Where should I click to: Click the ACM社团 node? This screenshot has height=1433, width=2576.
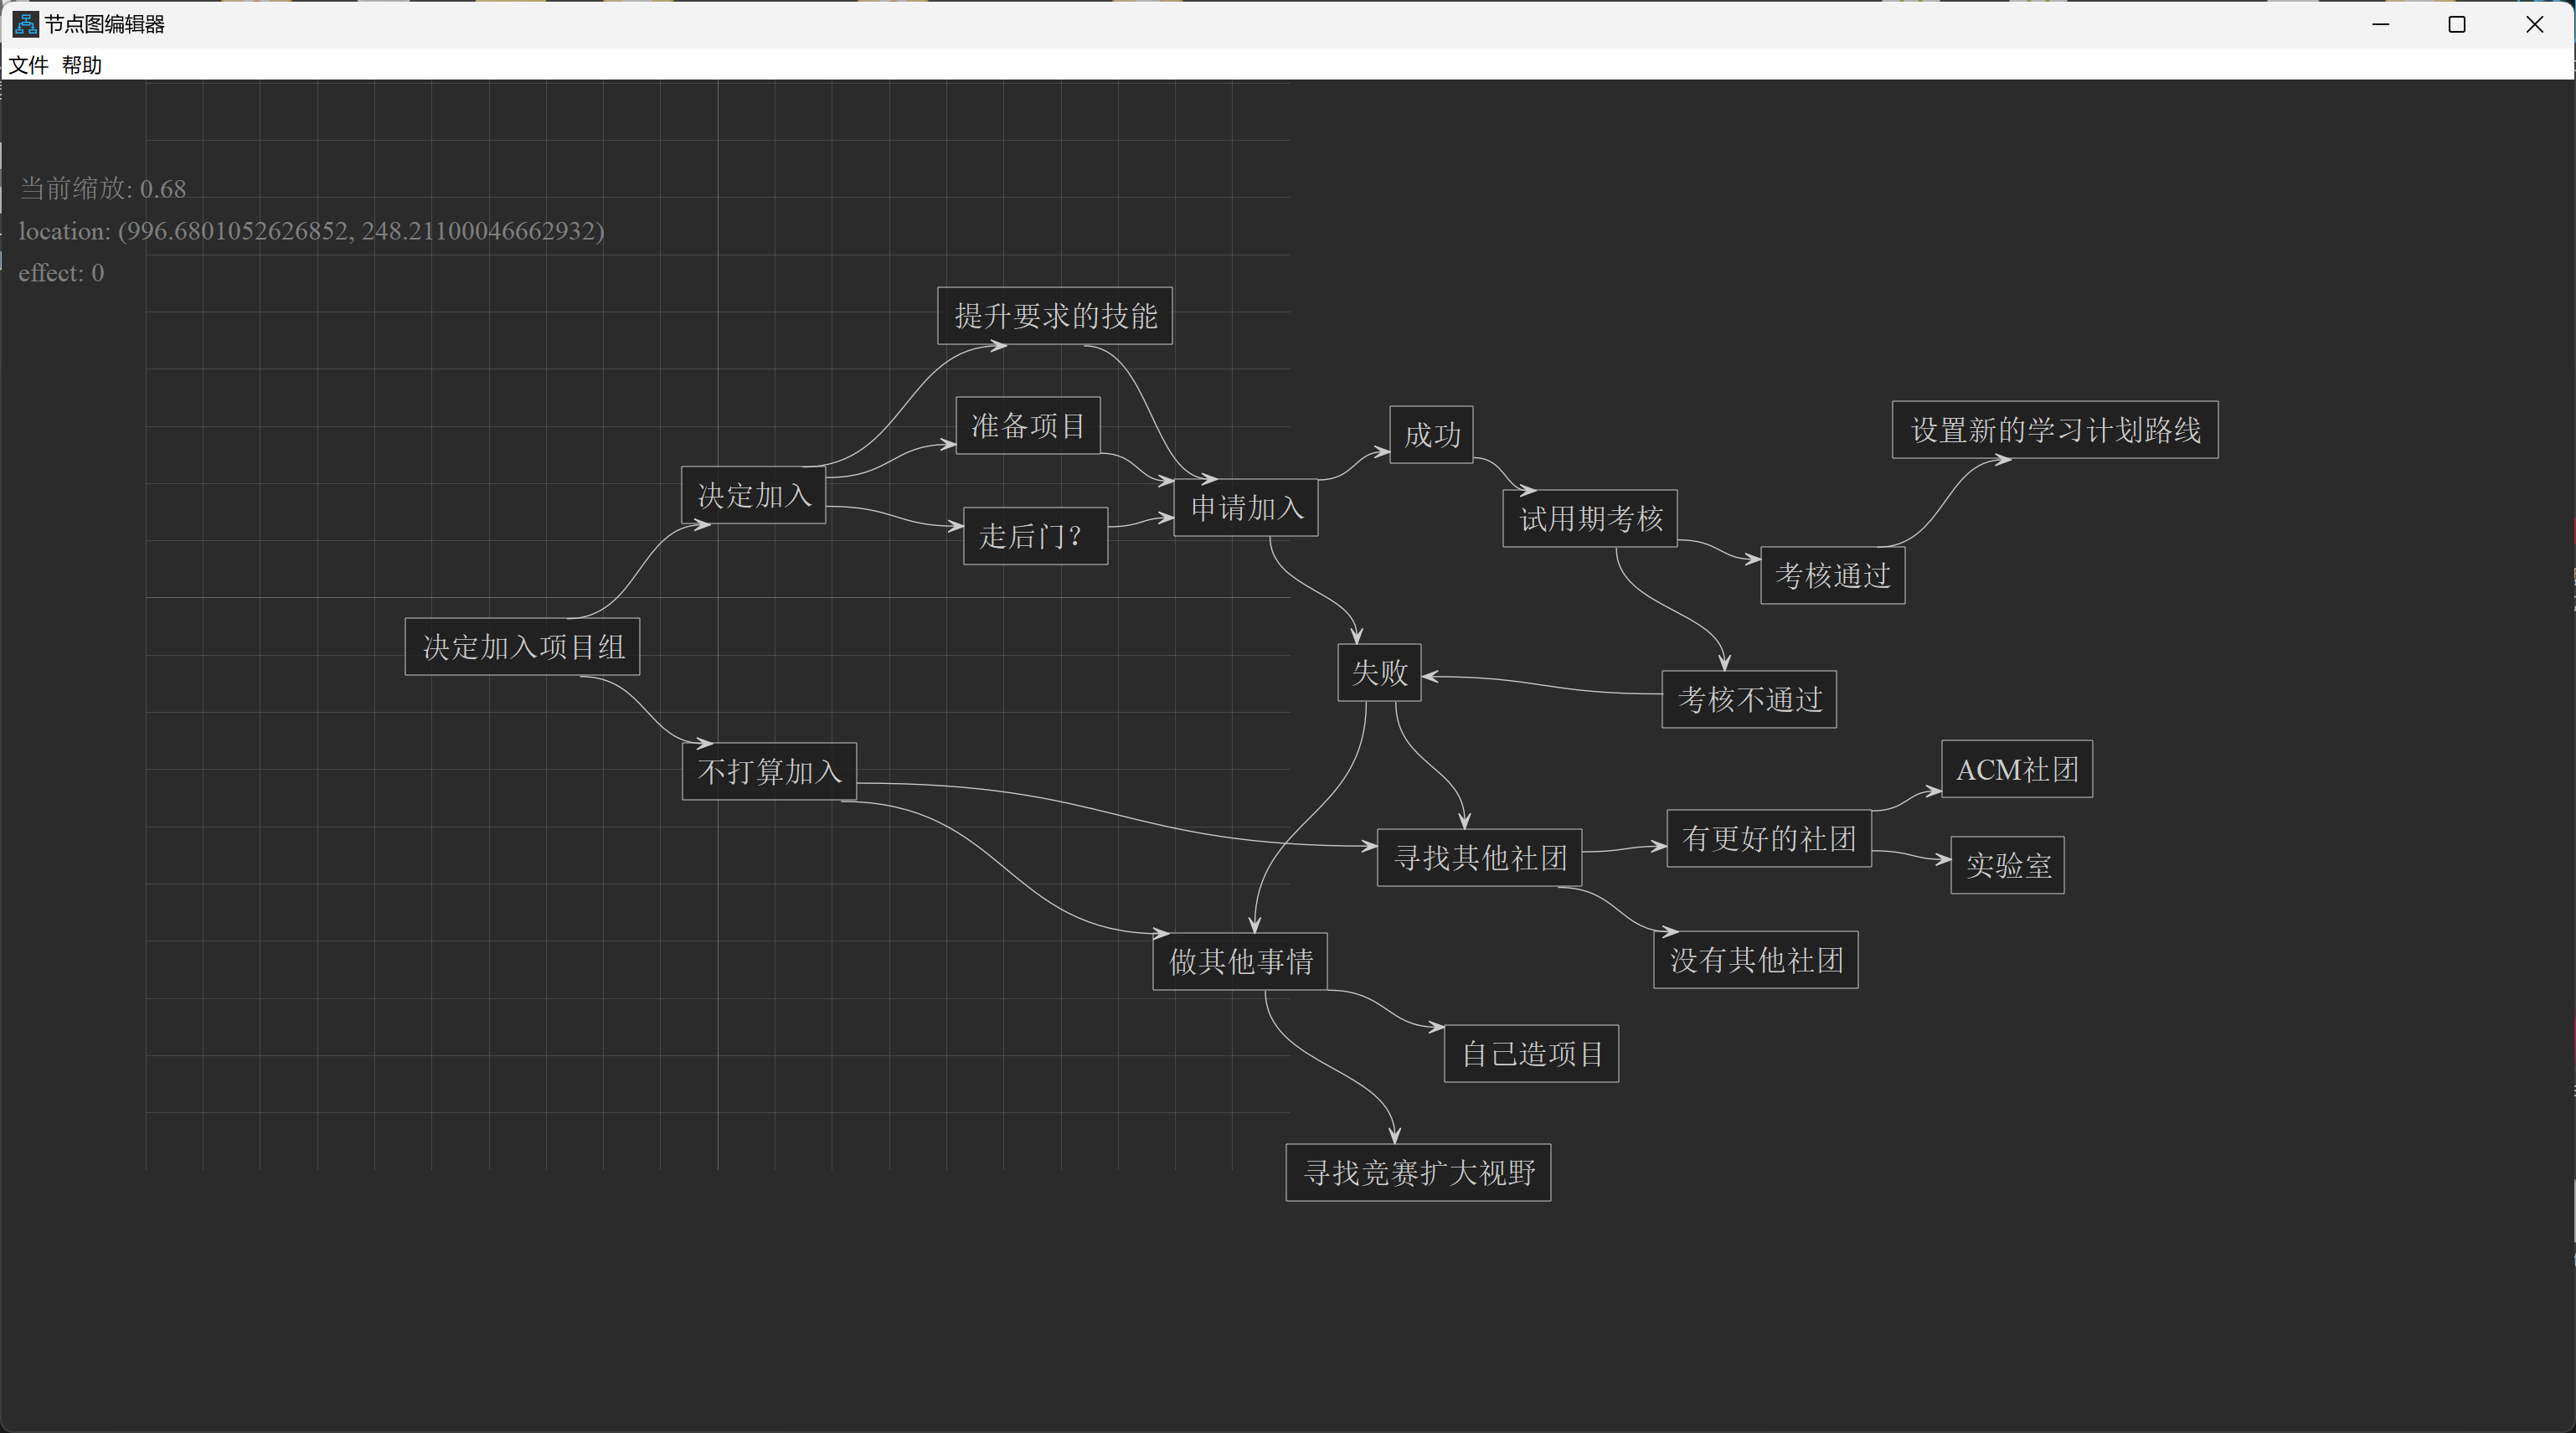coord(2017,769)
